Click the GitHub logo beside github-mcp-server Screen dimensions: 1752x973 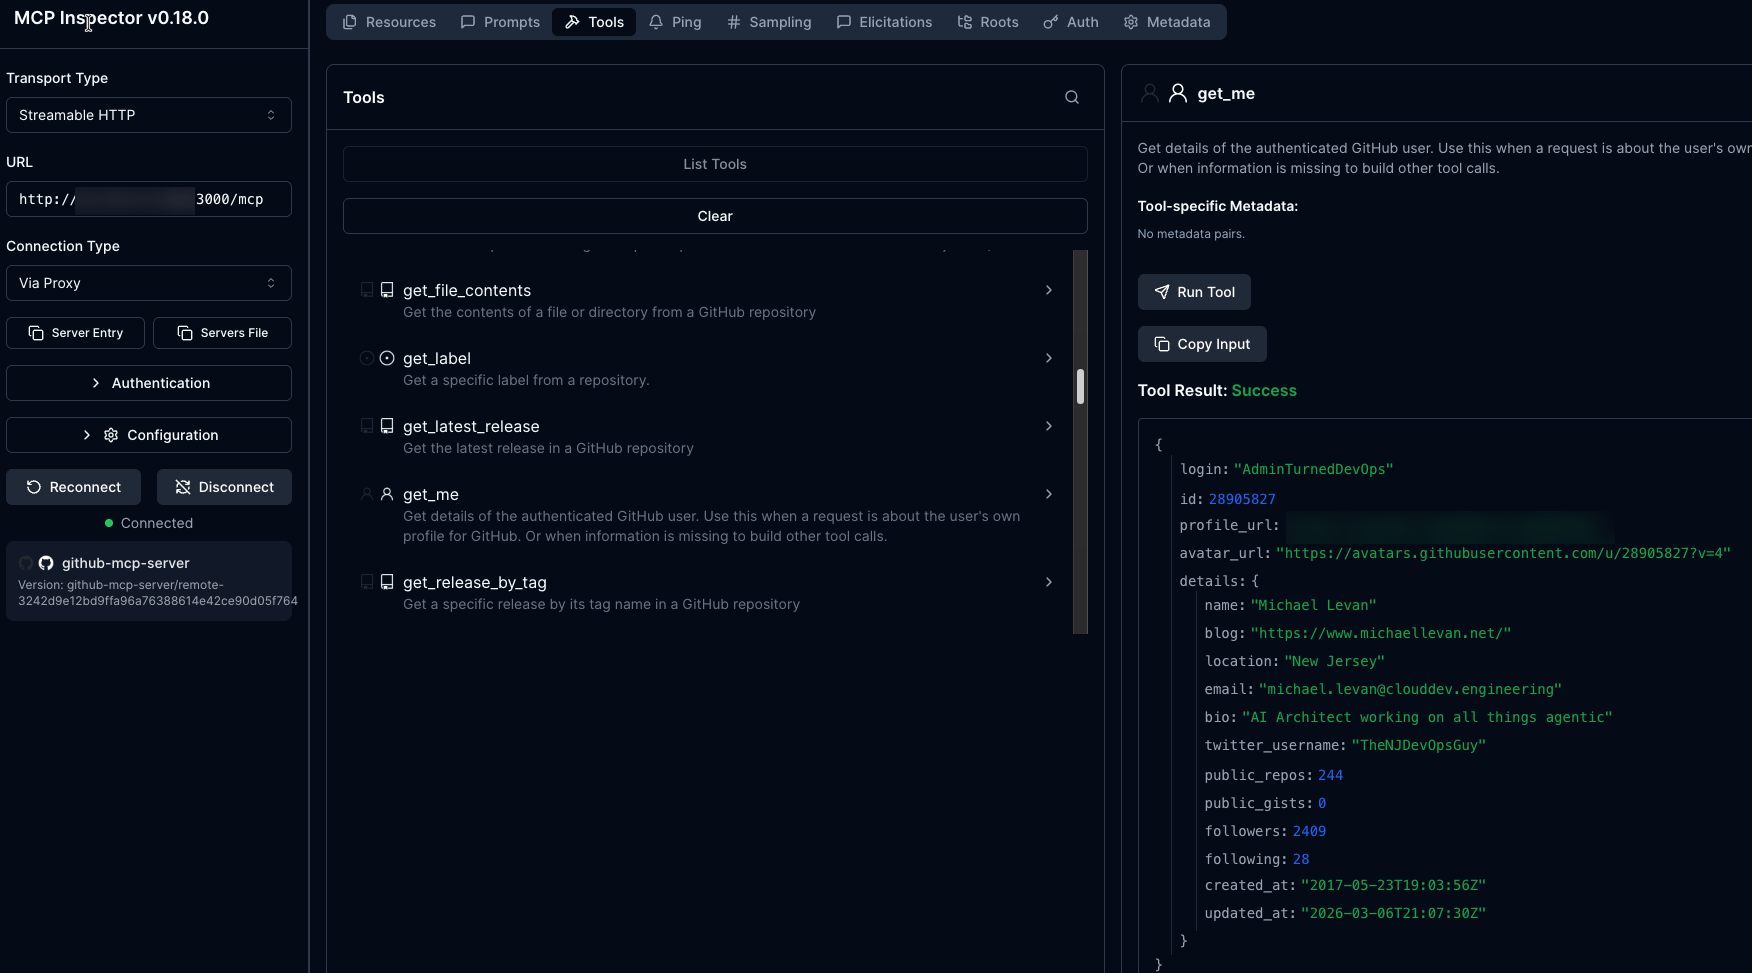[46, 563]
